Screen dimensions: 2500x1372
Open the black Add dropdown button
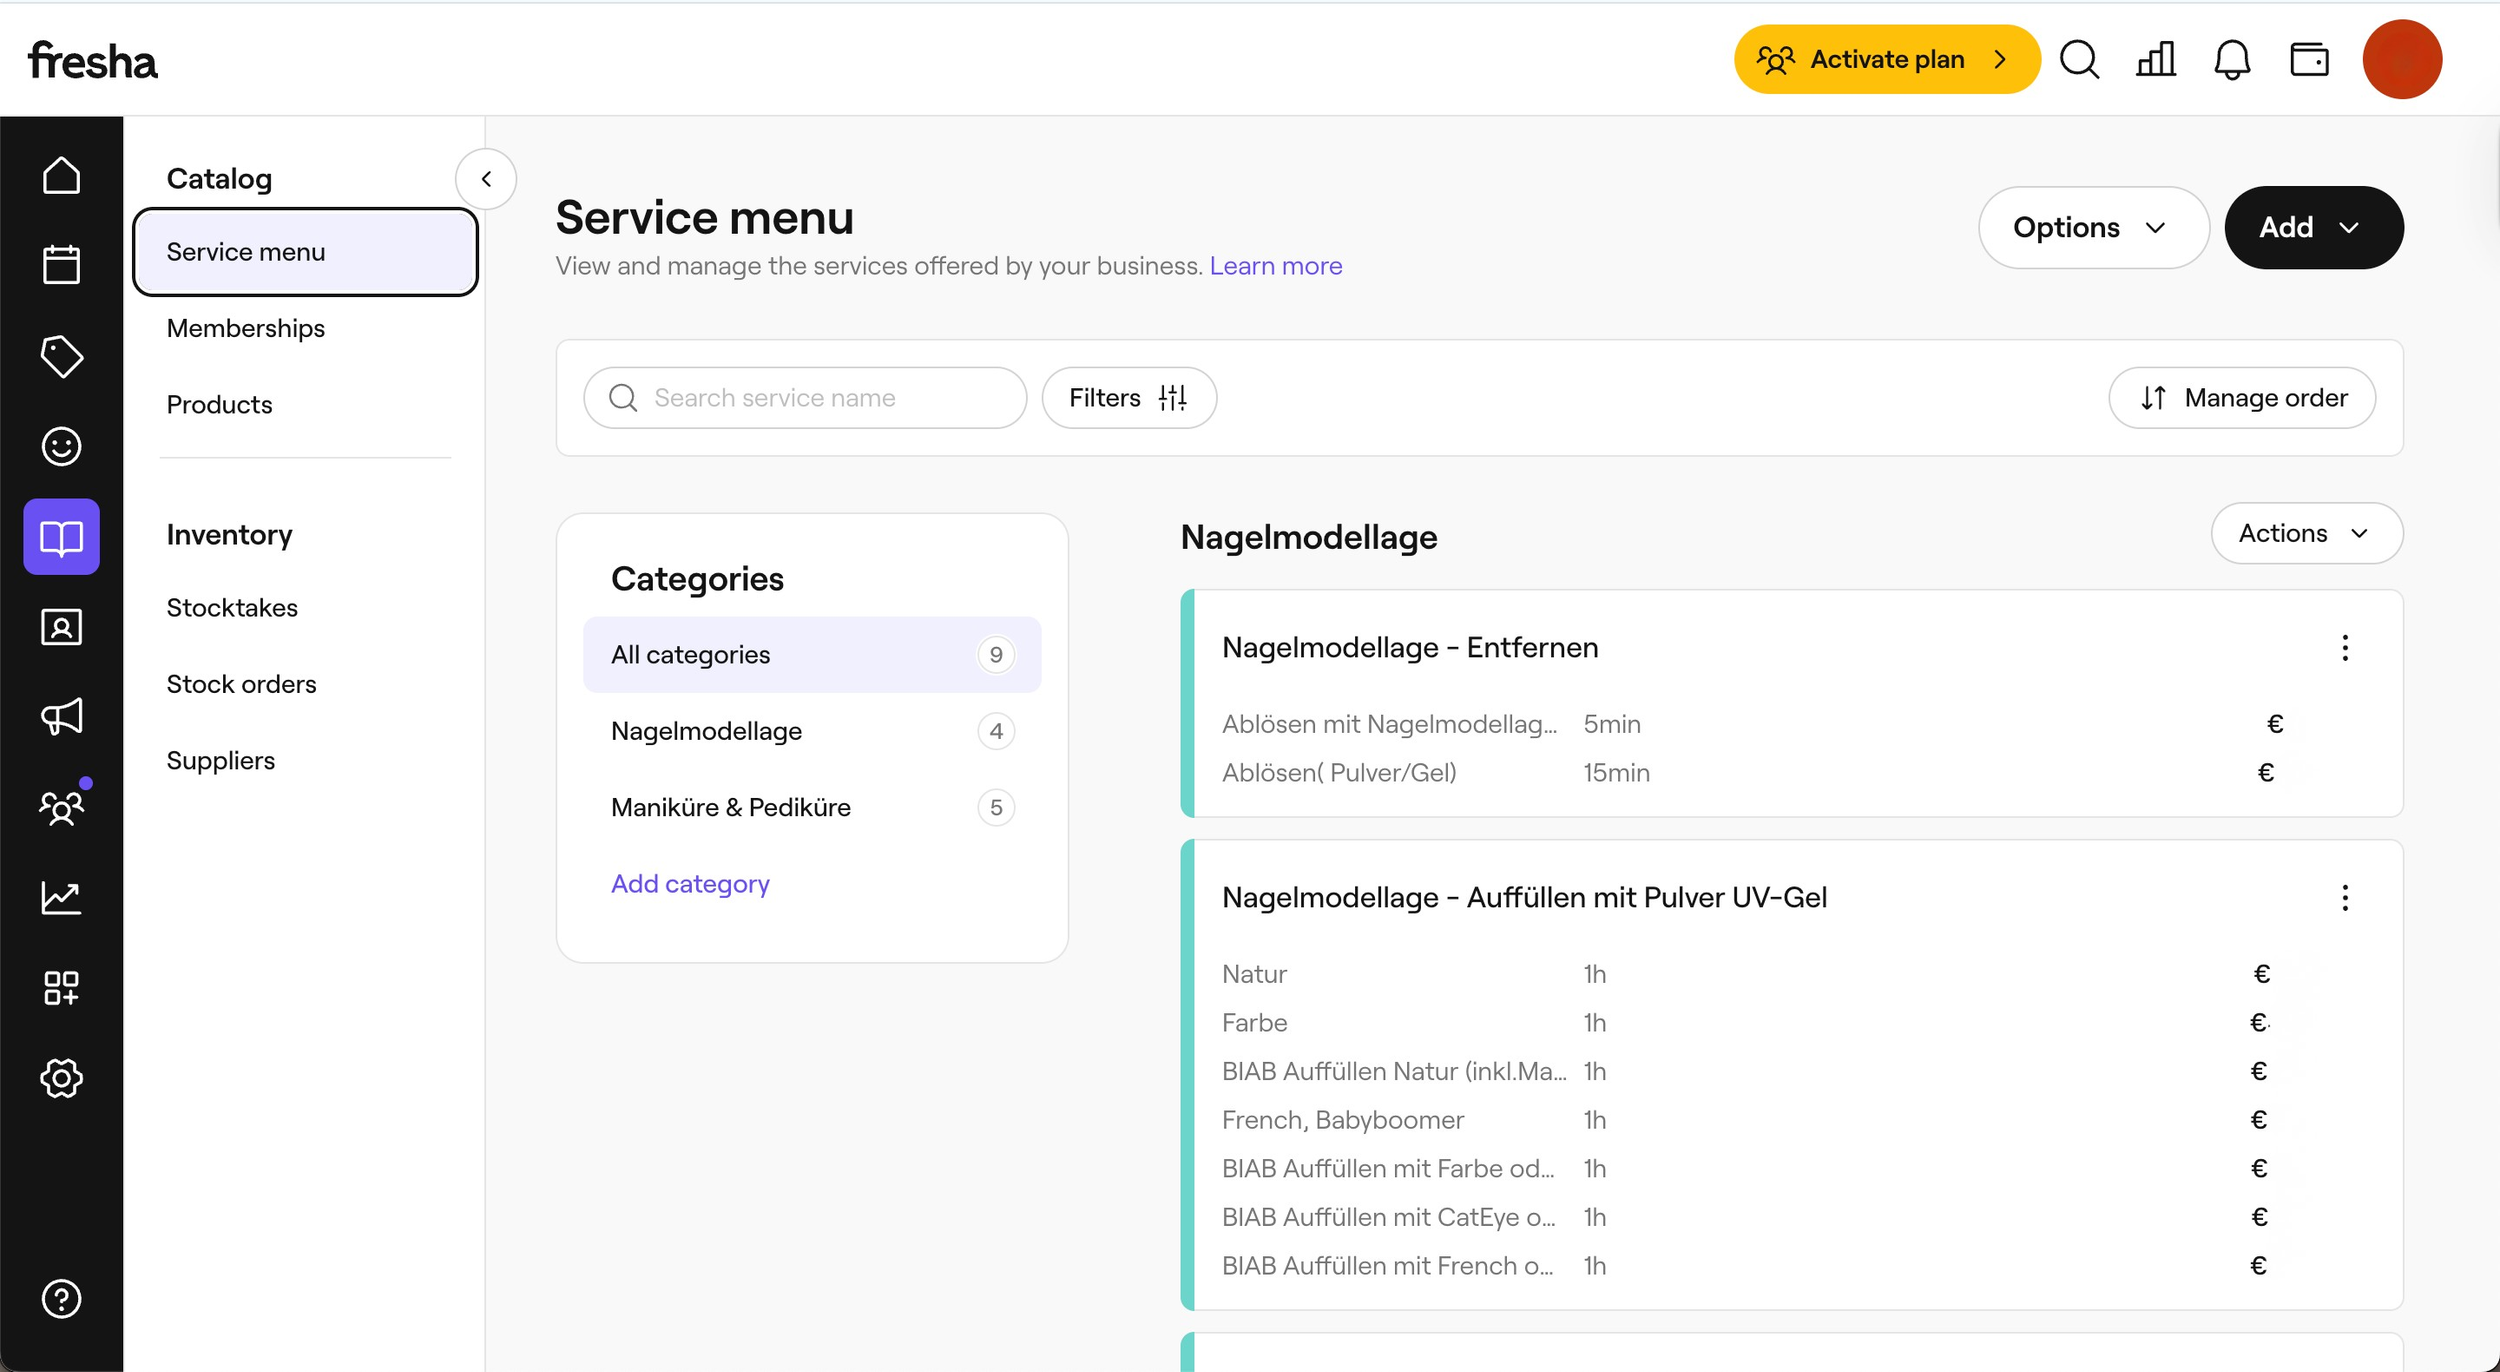point(2313,228)
